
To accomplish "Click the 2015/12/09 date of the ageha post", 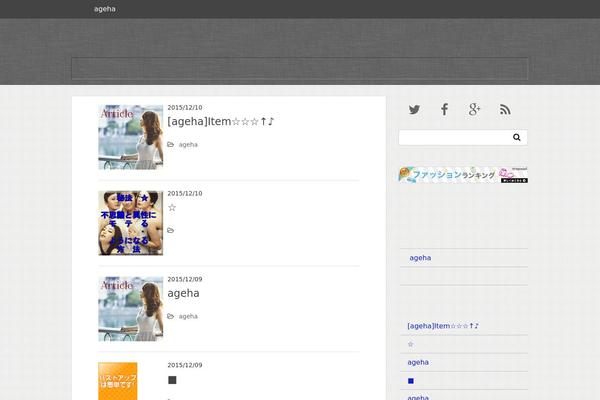I will click(x=185, y=279).
